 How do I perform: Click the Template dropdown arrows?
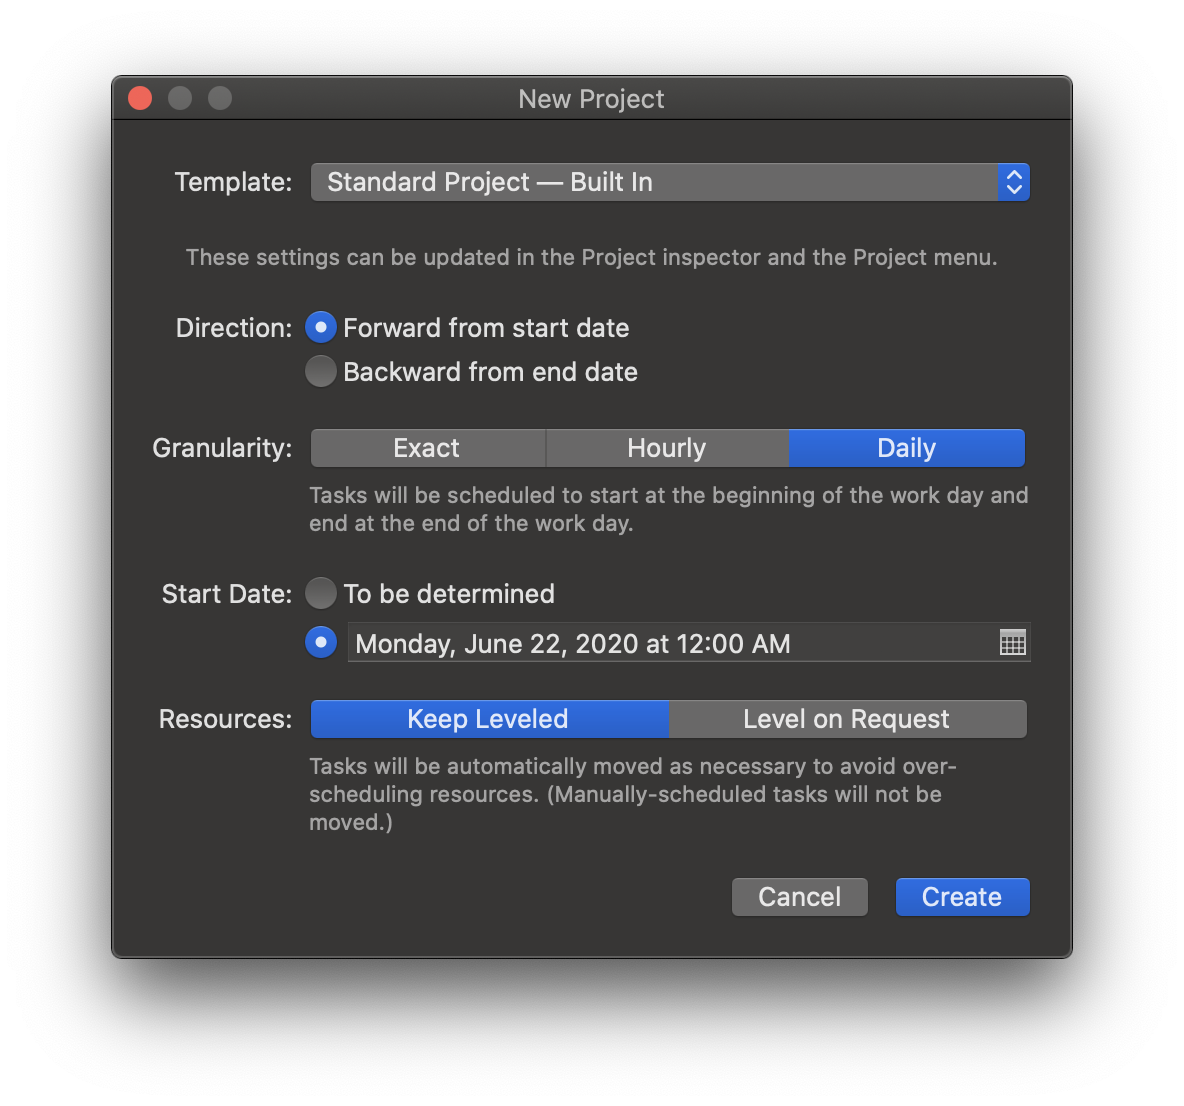coord(1013,182)
